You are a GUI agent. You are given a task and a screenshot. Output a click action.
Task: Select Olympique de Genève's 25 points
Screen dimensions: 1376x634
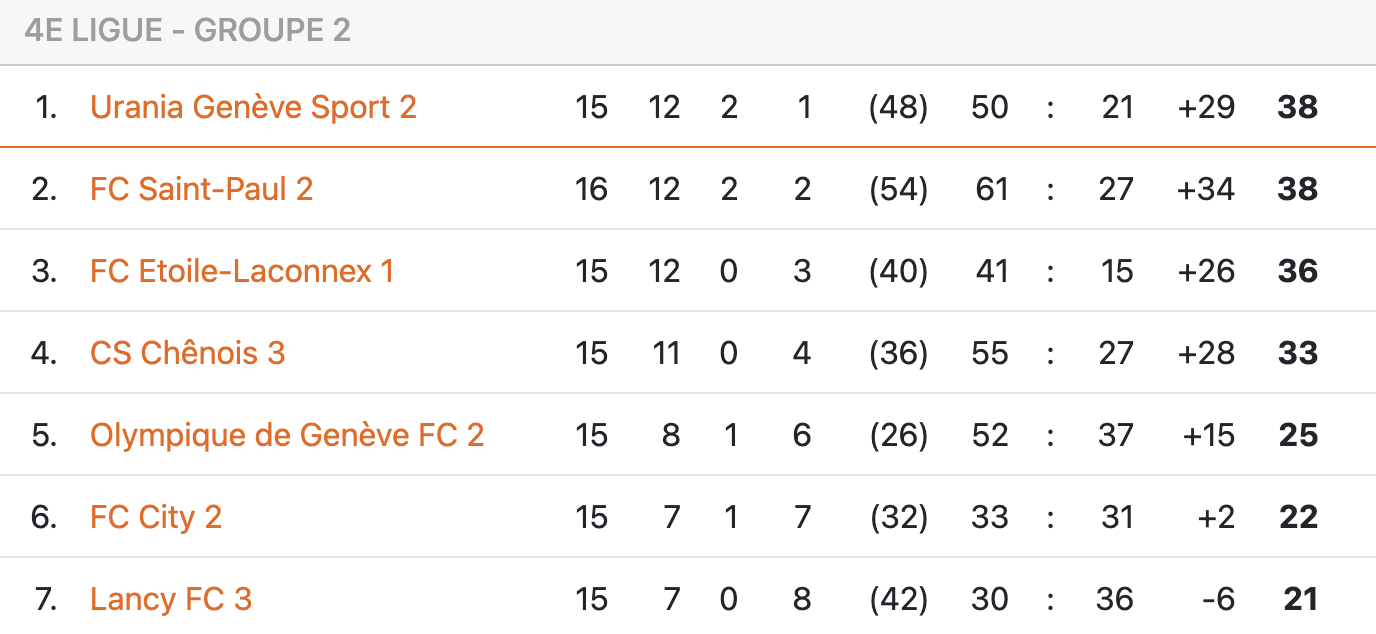click(x=1297, y=435)
